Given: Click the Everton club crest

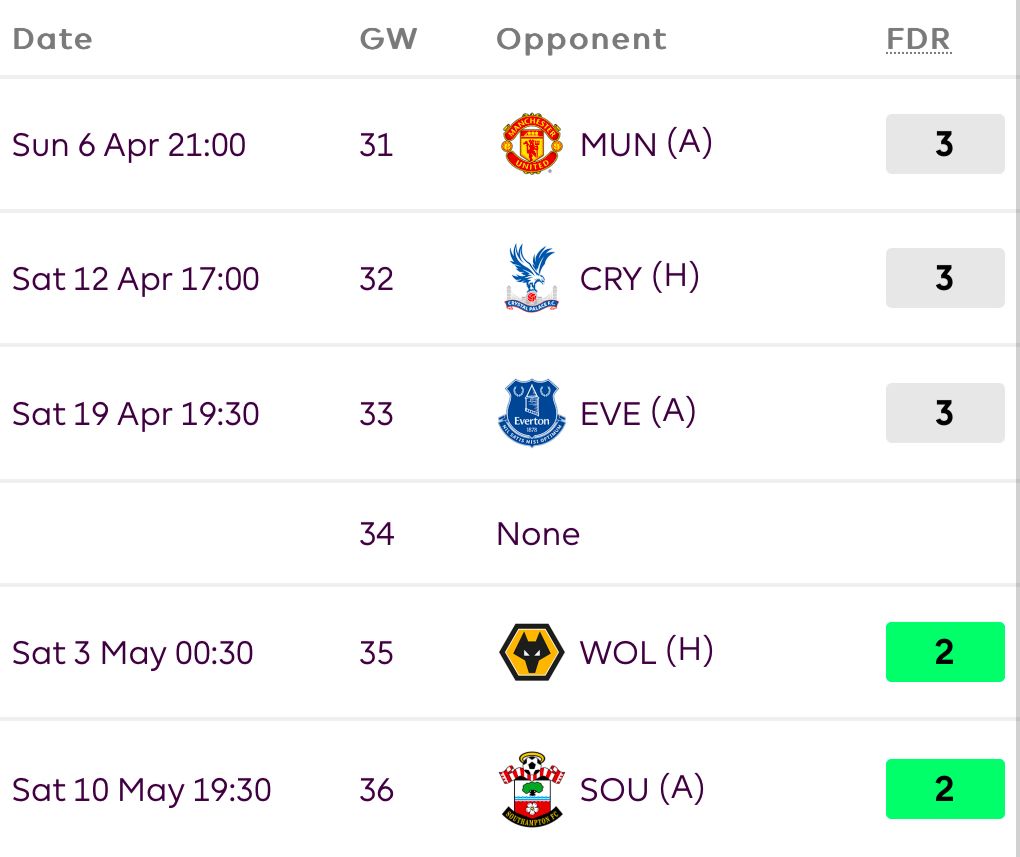Looking at the screenshot, I should (531, 413).
